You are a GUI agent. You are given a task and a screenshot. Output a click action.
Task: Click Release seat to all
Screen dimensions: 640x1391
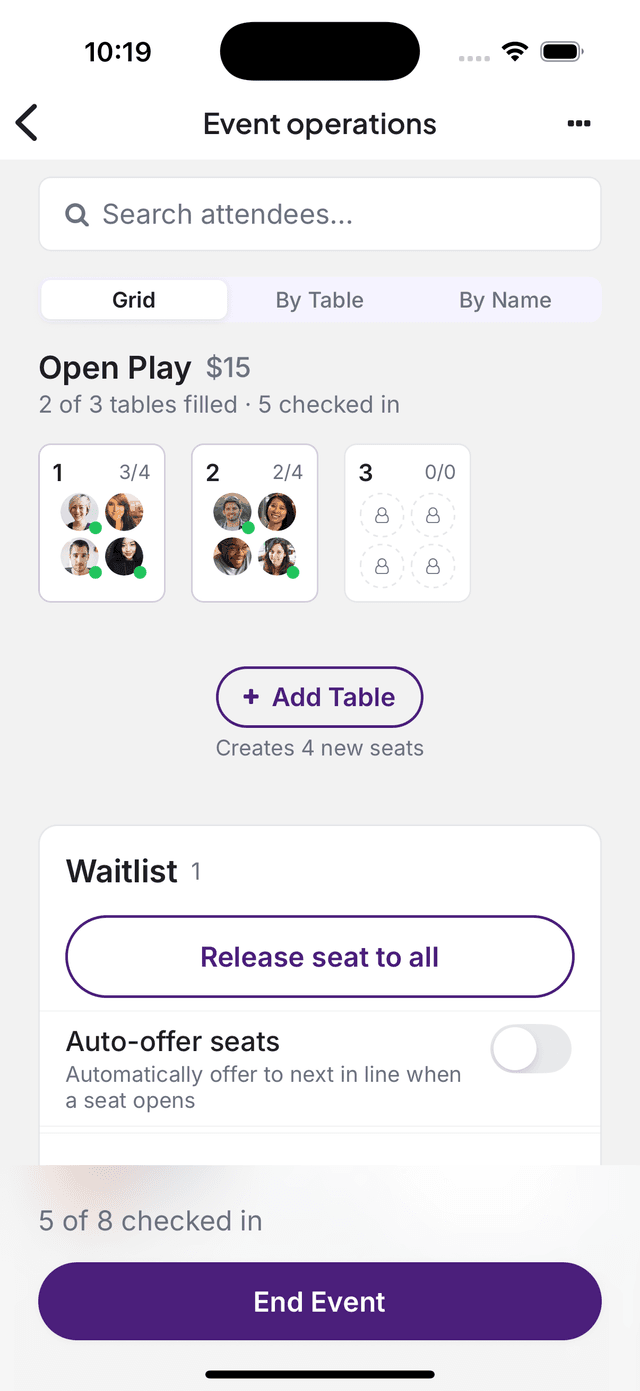pyautogui.click(x=319, y=956)
